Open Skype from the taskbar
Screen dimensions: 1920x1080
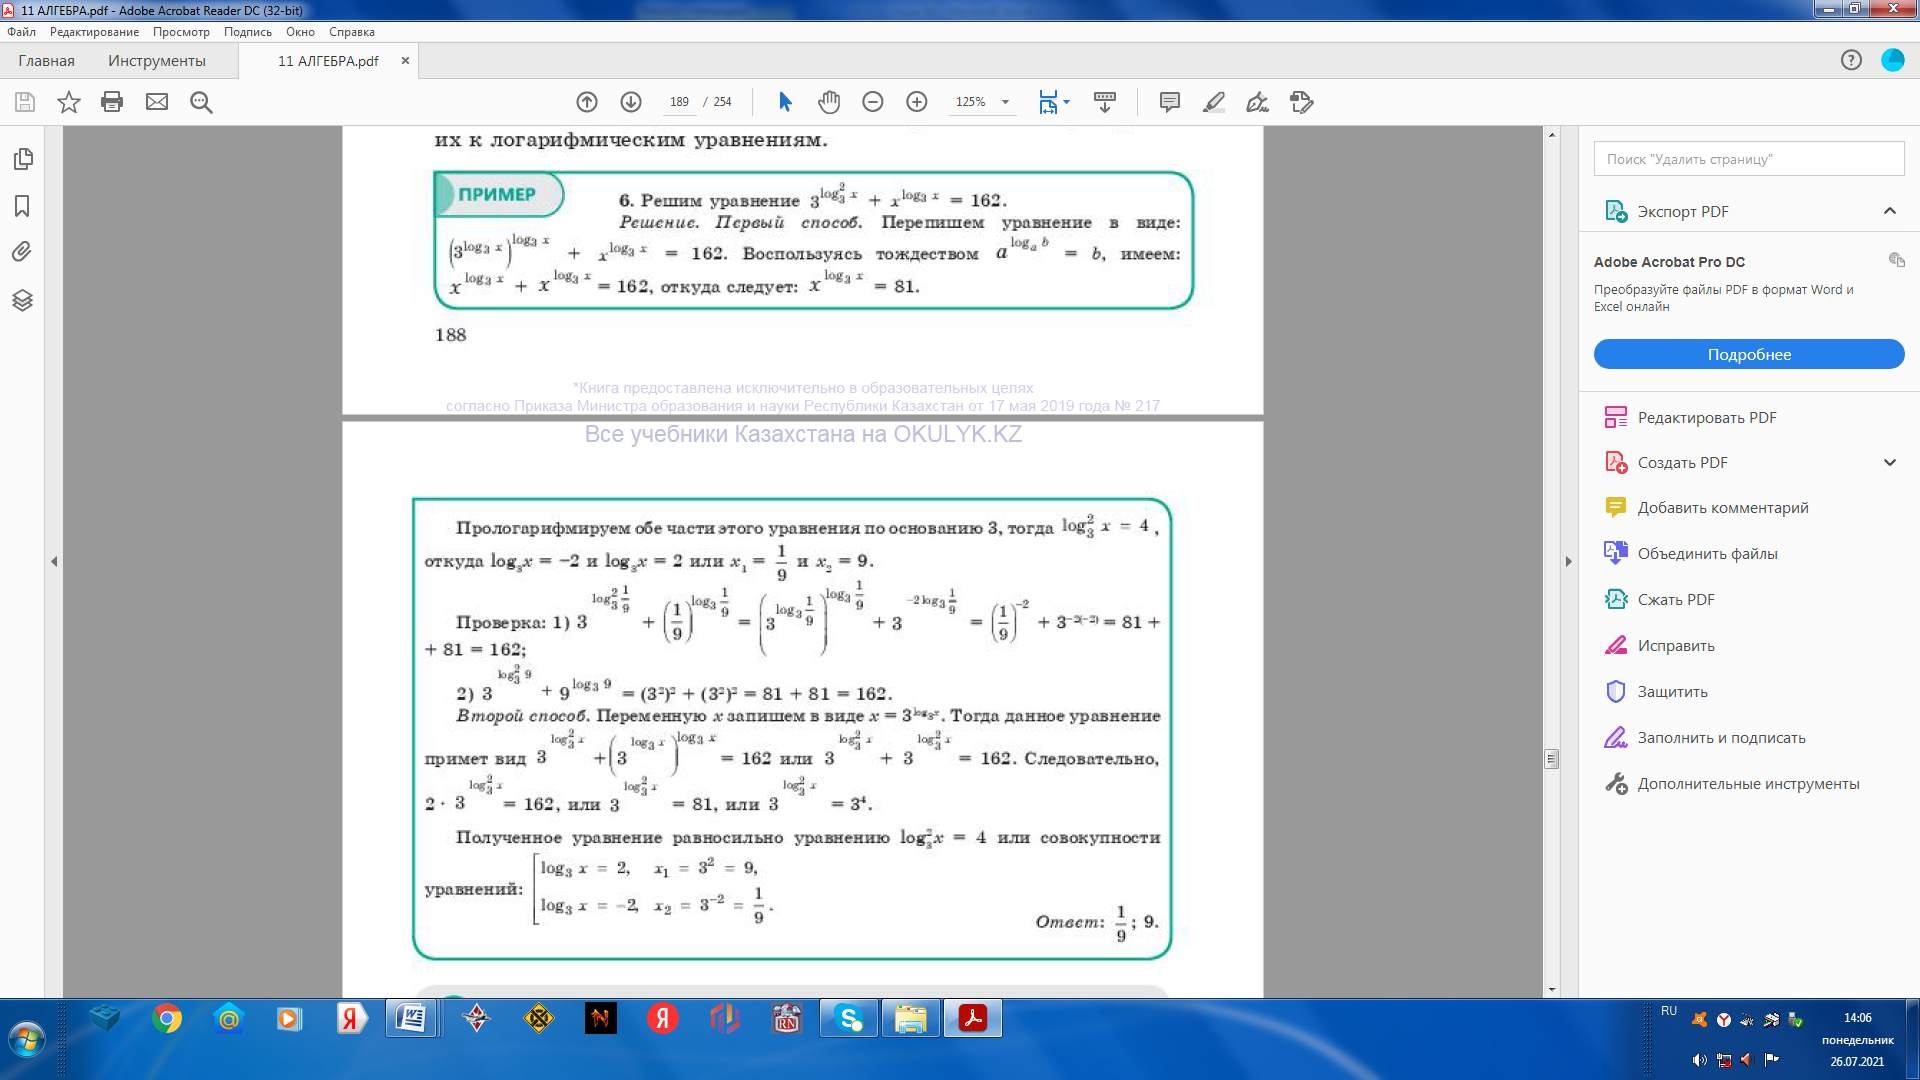pyautogui.click(x=849, y=1019)
